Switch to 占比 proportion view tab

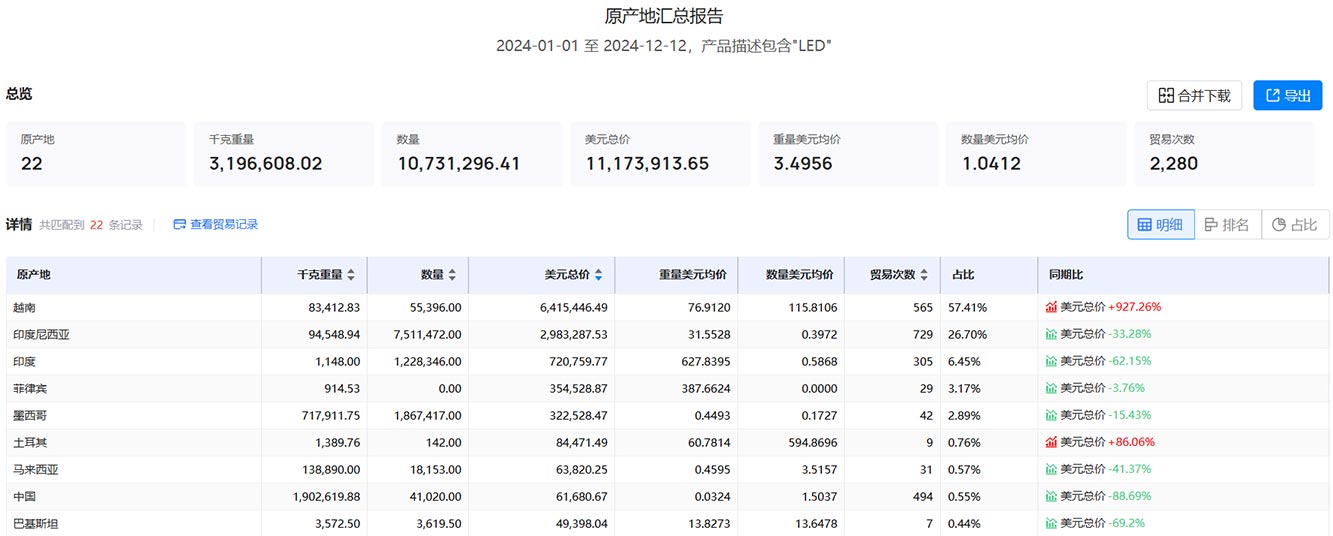click(x=1295, y=225)
